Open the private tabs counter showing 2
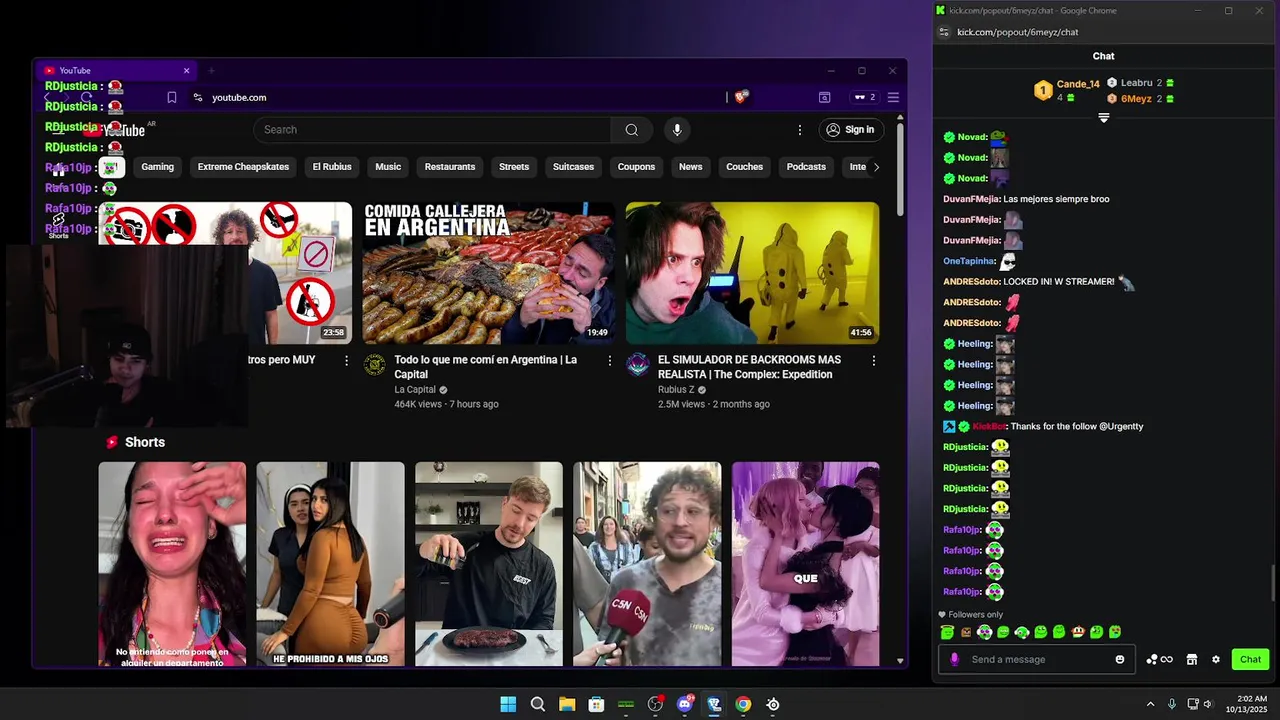 [x=864, y=97]
